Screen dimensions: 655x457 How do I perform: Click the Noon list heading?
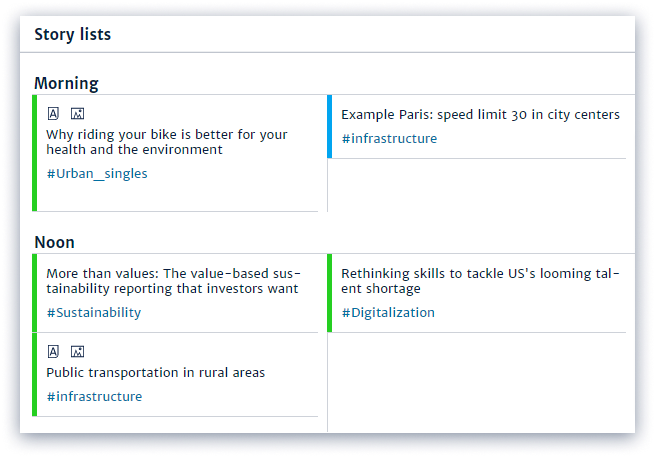[x=55, y=242]
